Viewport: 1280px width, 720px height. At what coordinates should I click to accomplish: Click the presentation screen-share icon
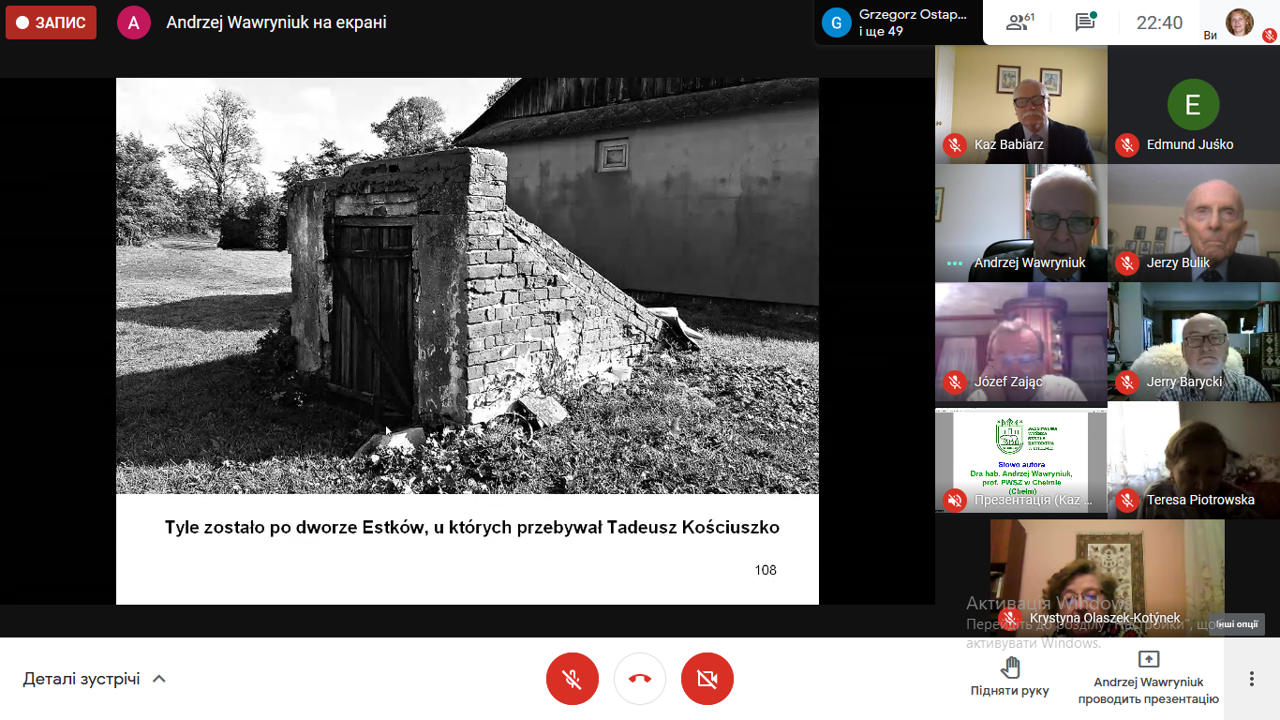click(1148, 659)
